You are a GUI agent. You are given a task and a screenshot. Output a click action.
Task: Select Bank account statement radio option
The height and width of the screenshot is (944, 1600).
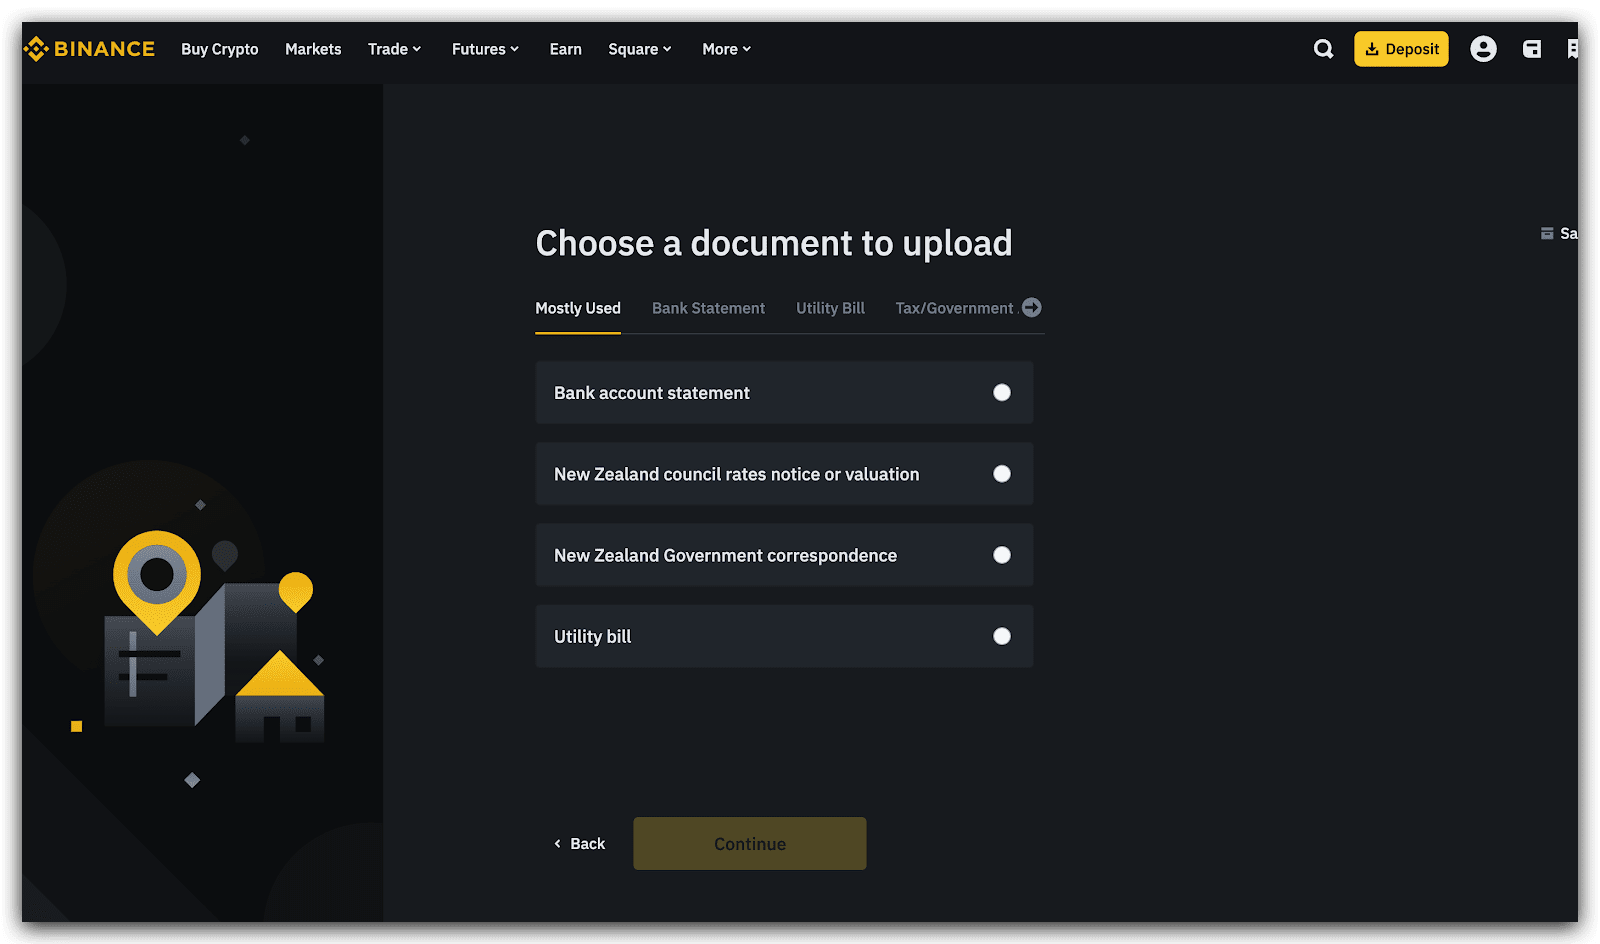click(x=1001, y=393)
